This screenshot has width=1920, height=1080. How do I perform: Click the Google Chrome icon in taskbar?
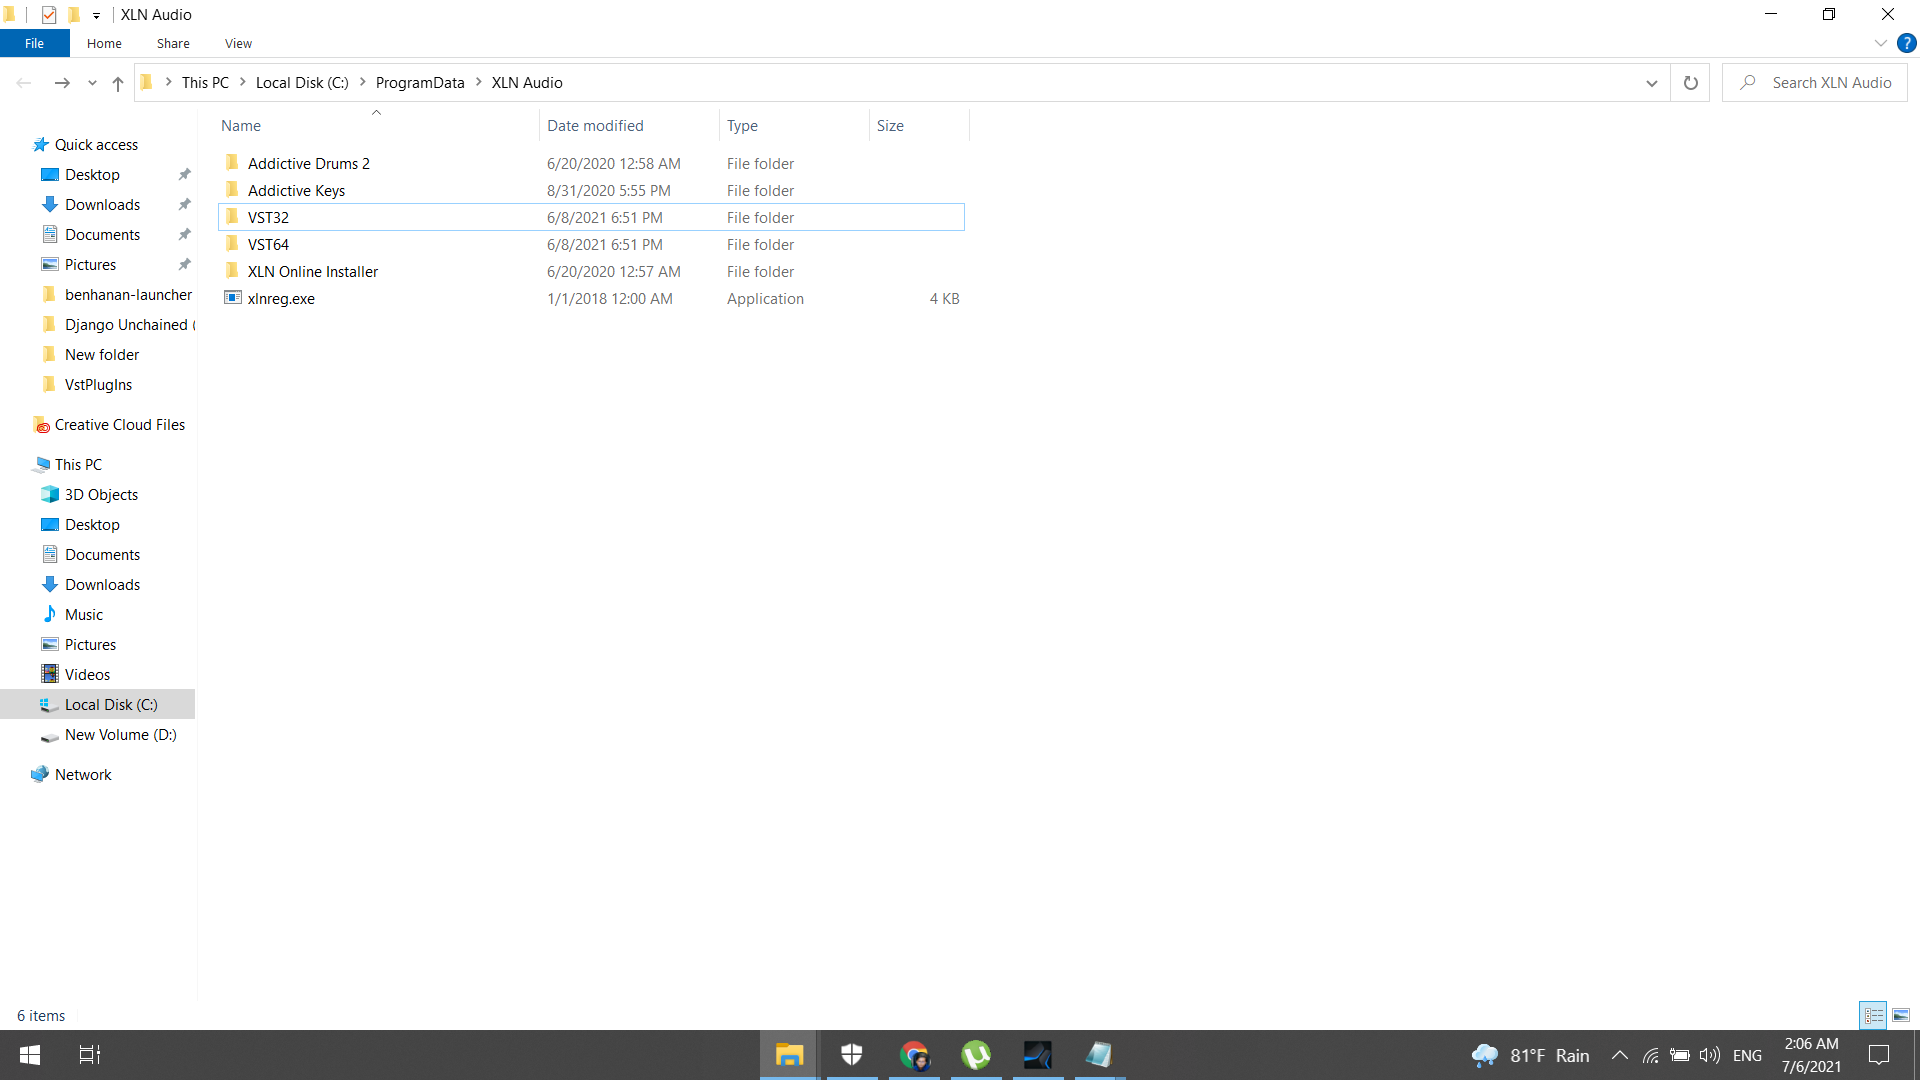click(x=914, y=1055)
